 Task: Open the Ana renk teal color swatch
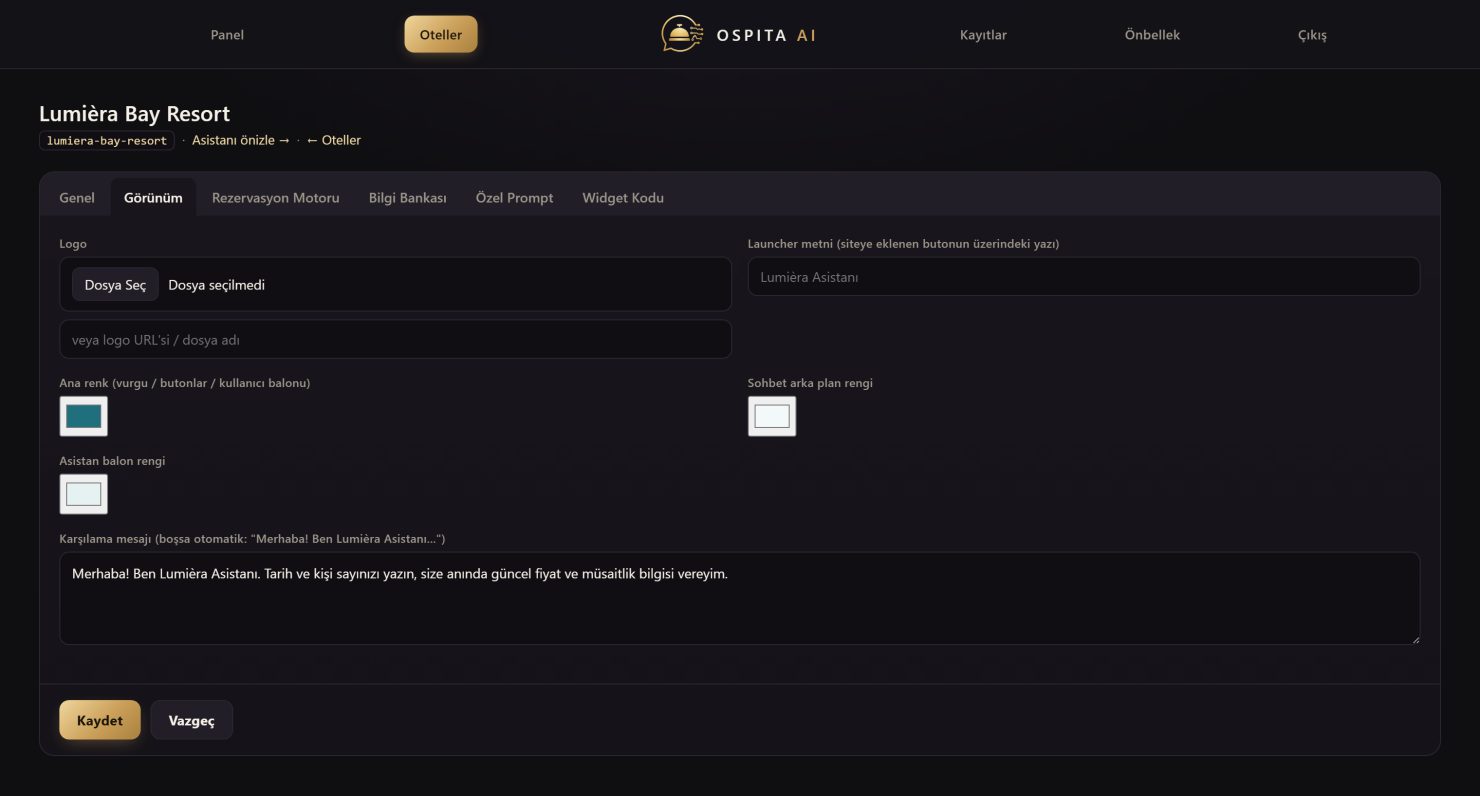point(84,416)
